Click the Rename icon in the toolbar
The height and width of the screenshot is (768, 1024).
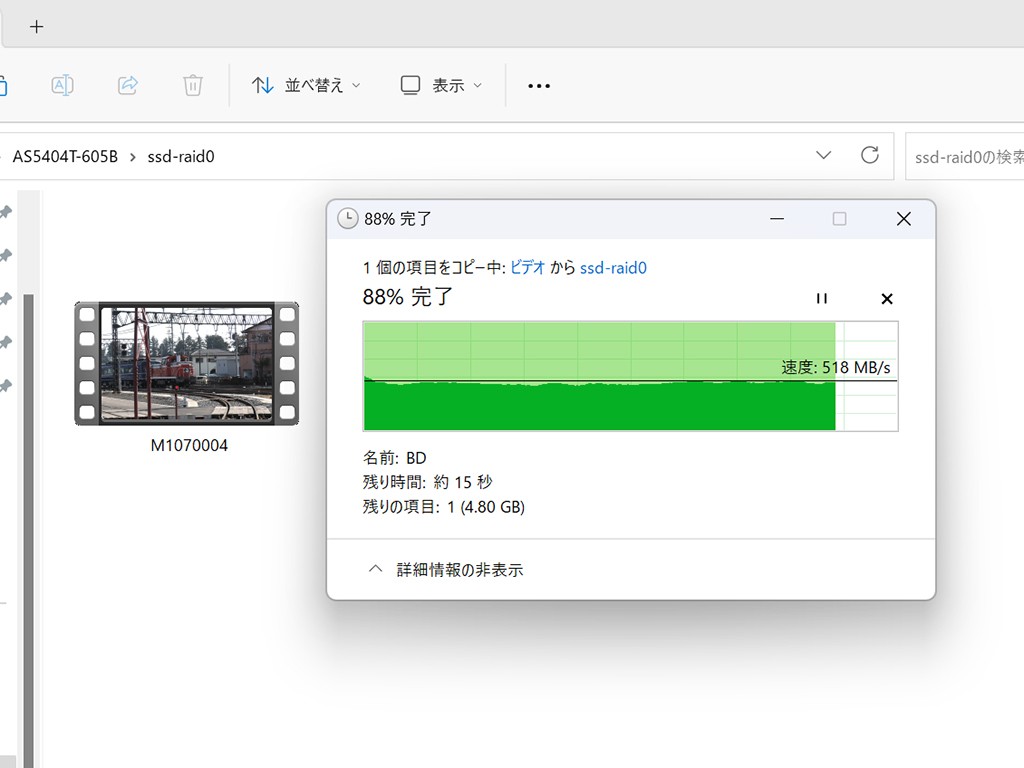pos(62,85)
